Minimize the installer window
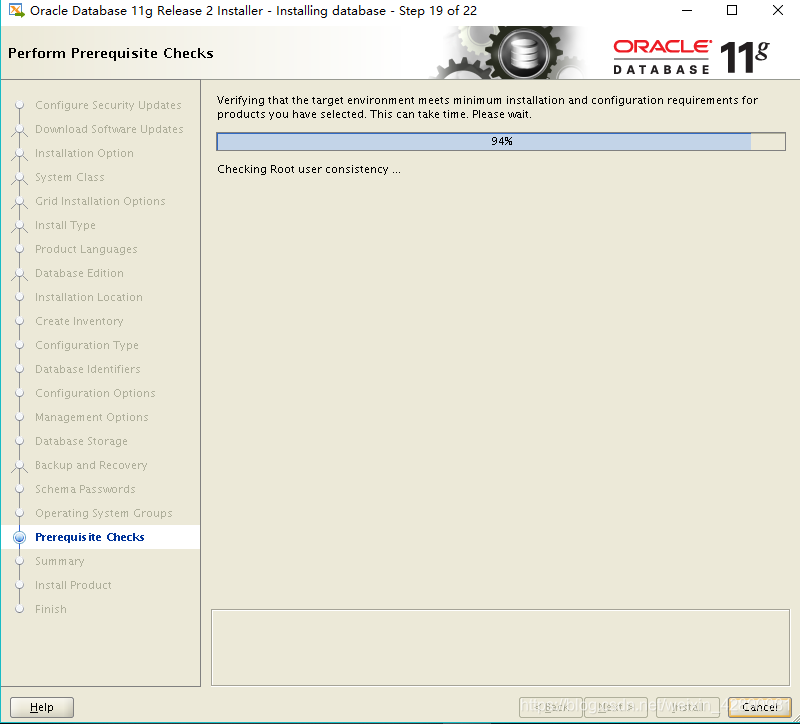 (687, 10)
